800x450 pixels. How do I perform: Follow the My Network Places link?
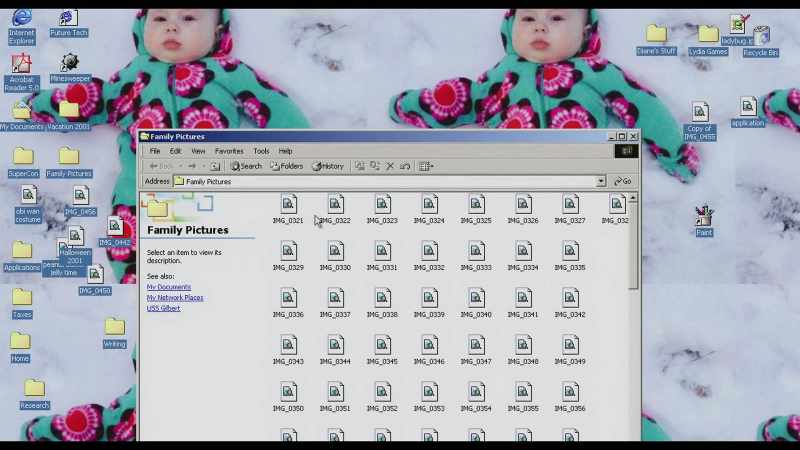[175, 297]
